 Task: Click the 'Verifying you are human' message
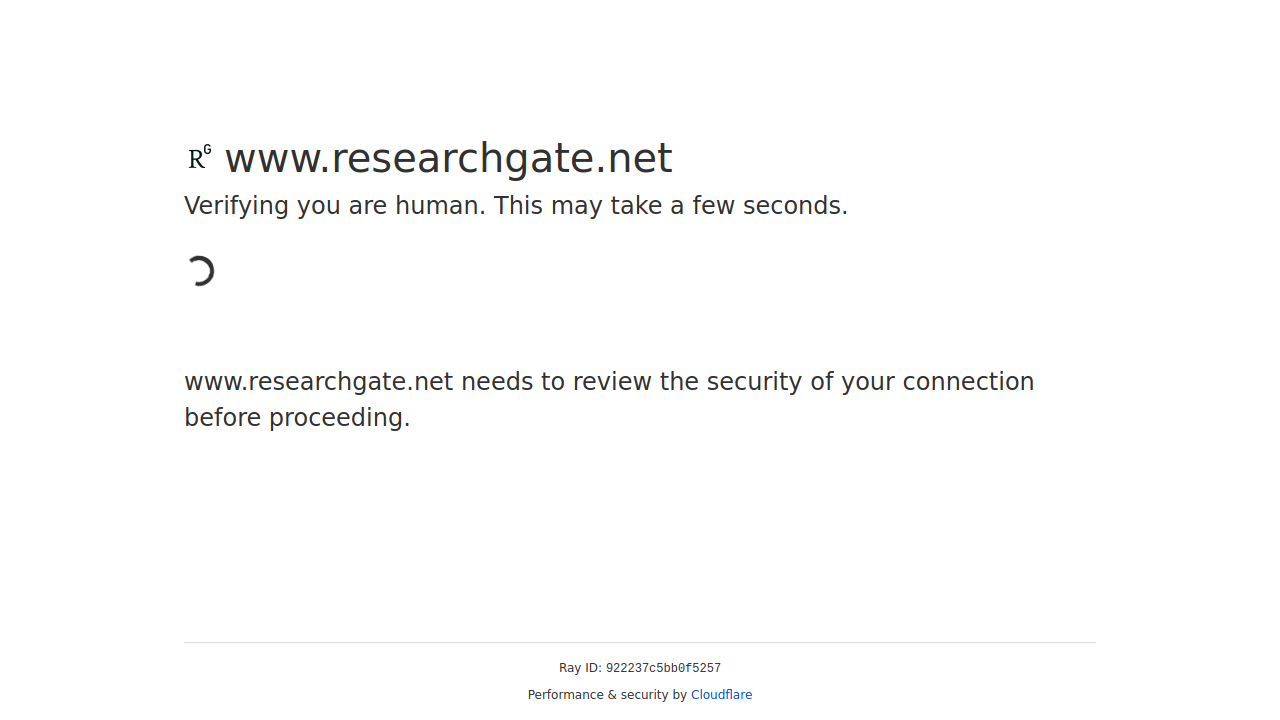(516, 206)
